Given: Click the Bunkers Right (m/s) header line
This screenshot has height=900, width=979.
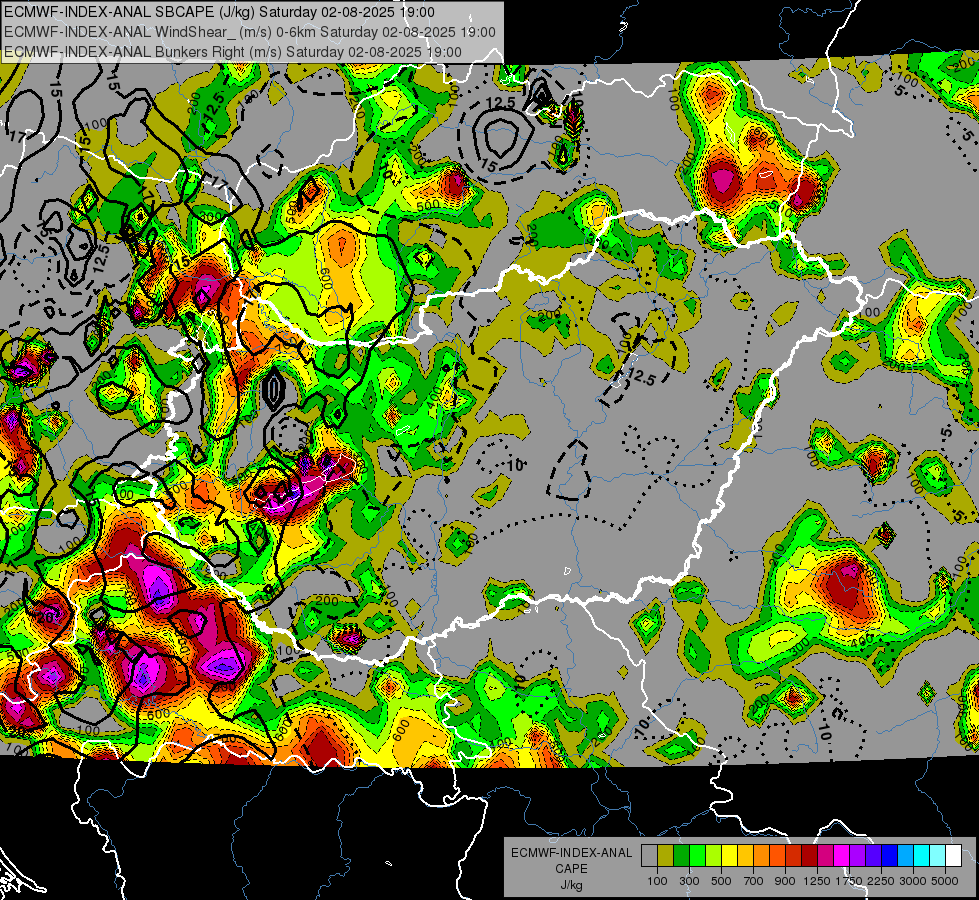Looking at the screenshot, I should [x=233, y=52].
